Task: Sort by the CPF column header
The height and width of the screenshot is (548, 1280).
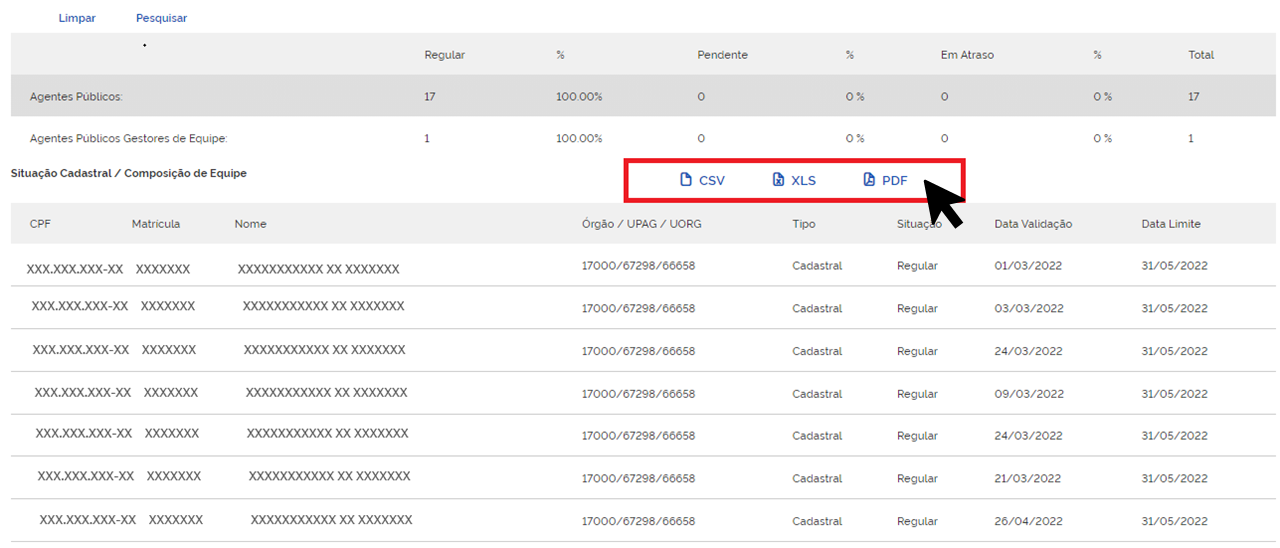Action: (40, 224)
